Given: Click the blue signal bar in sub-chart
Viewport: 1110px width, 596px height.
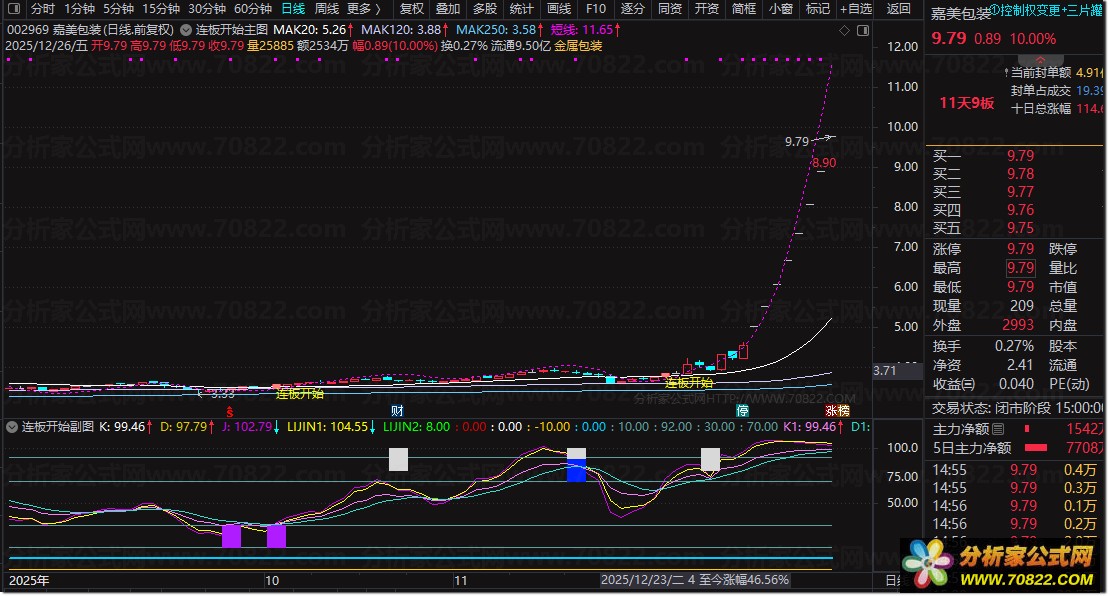Looking at the screenshot, I should click(x=576, y=471).
